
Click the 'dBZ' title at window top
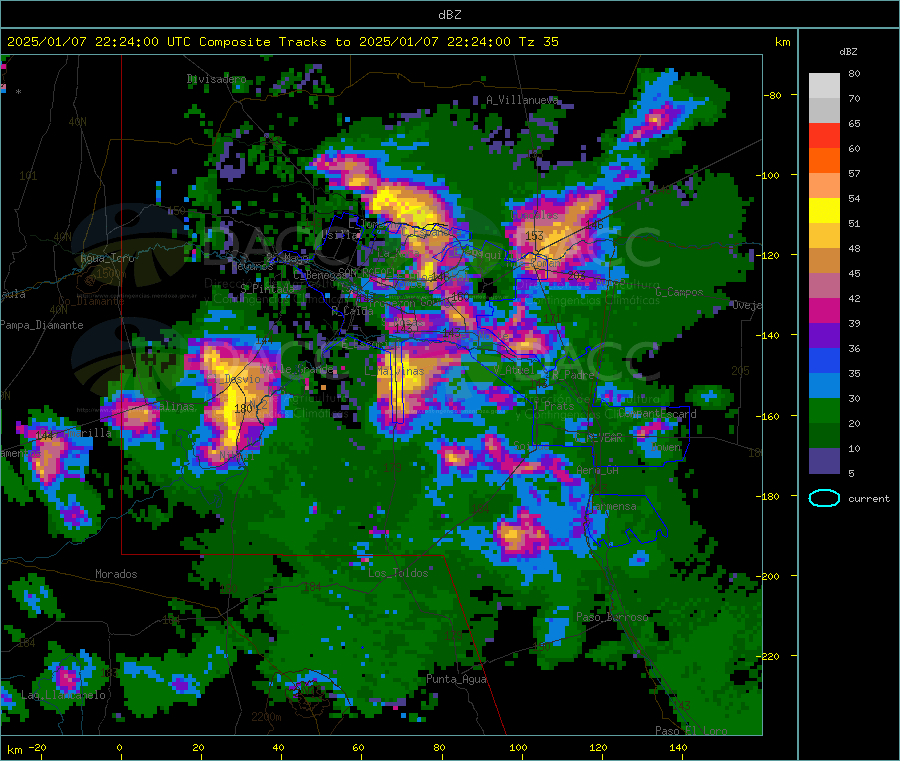tap(449, 15)
